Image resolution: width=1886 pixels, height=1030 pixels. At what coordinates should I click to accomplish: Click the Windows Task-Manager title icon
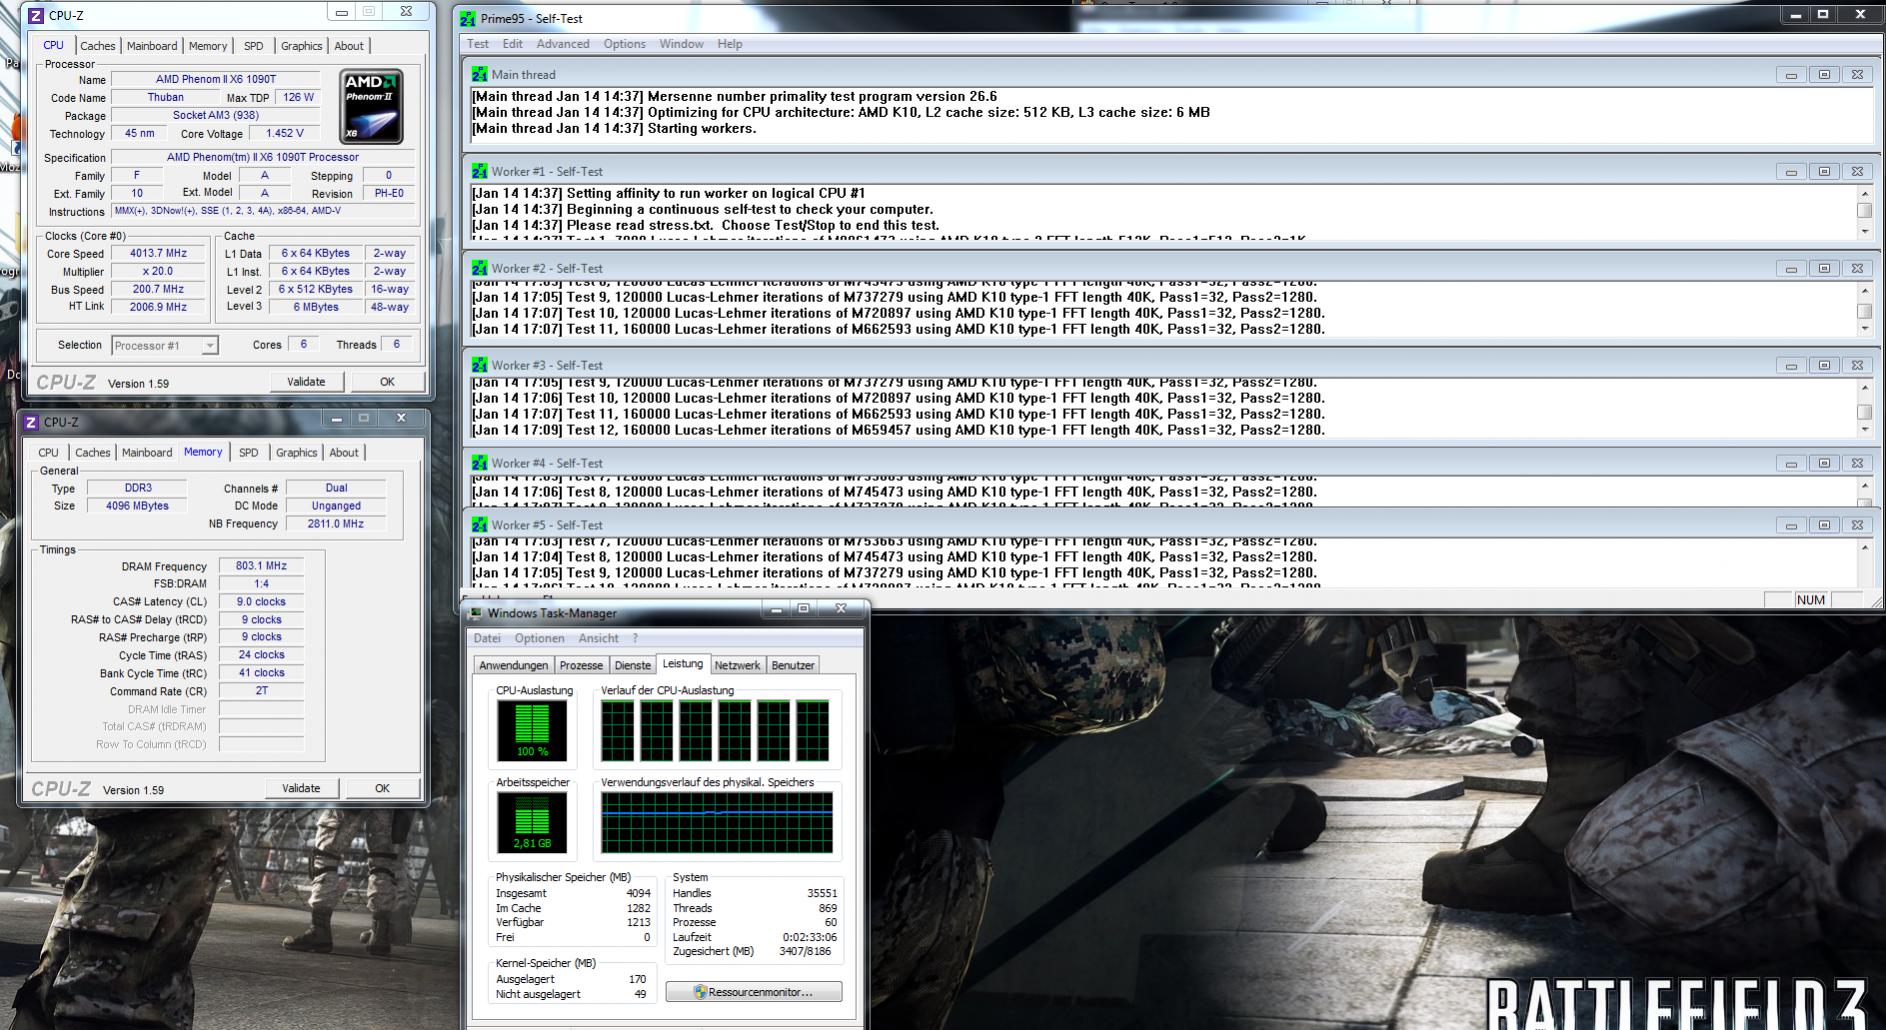tap(476, 613)
